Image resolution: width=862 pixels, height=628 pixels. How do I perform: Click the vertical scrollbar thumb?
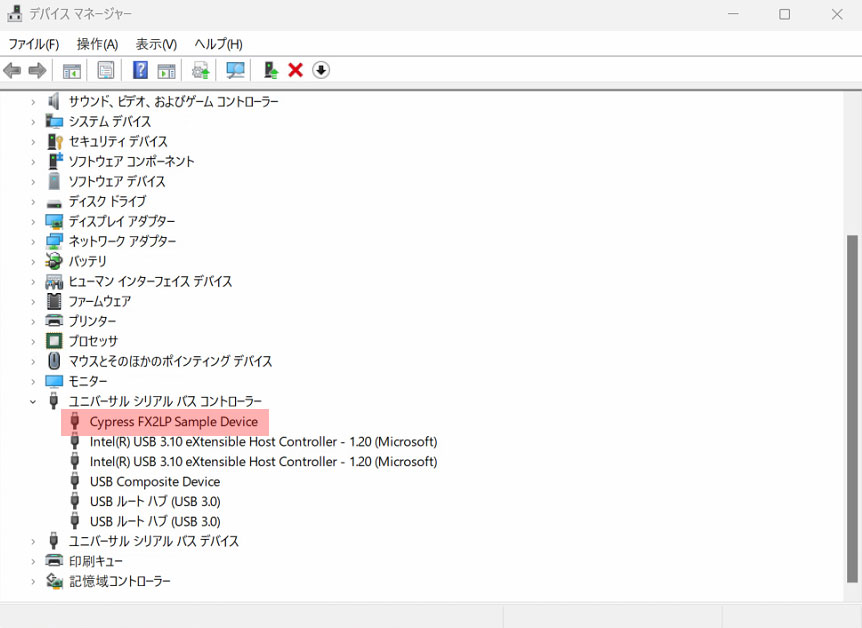(852, 409)
